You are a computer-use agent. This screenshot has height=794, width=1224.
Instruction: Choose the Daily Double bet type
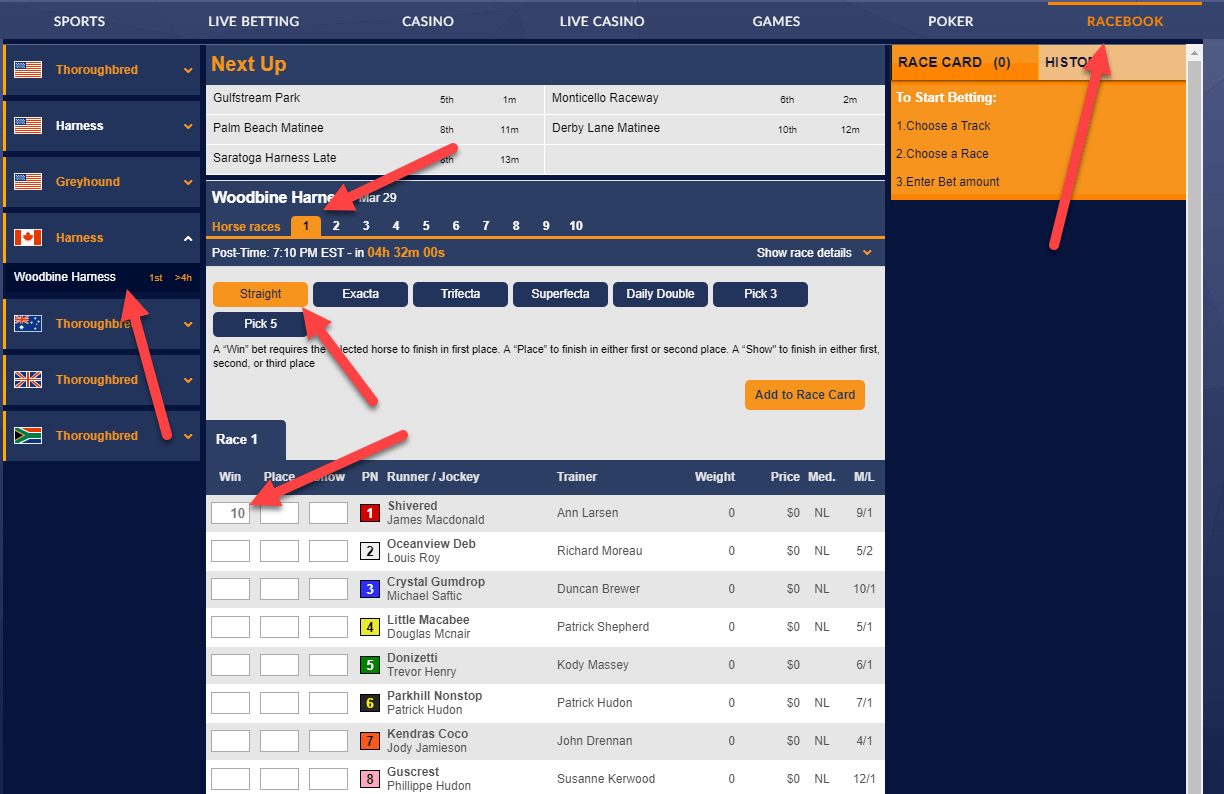(660, 294)
